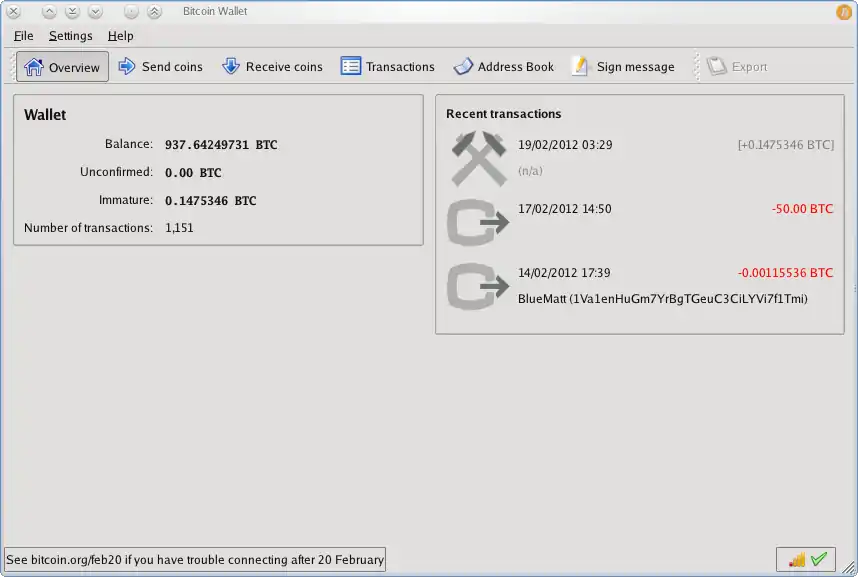Click the orange Bitcoin icon in title bar
The height and width of the screenshot is (577, 858).
844,12
